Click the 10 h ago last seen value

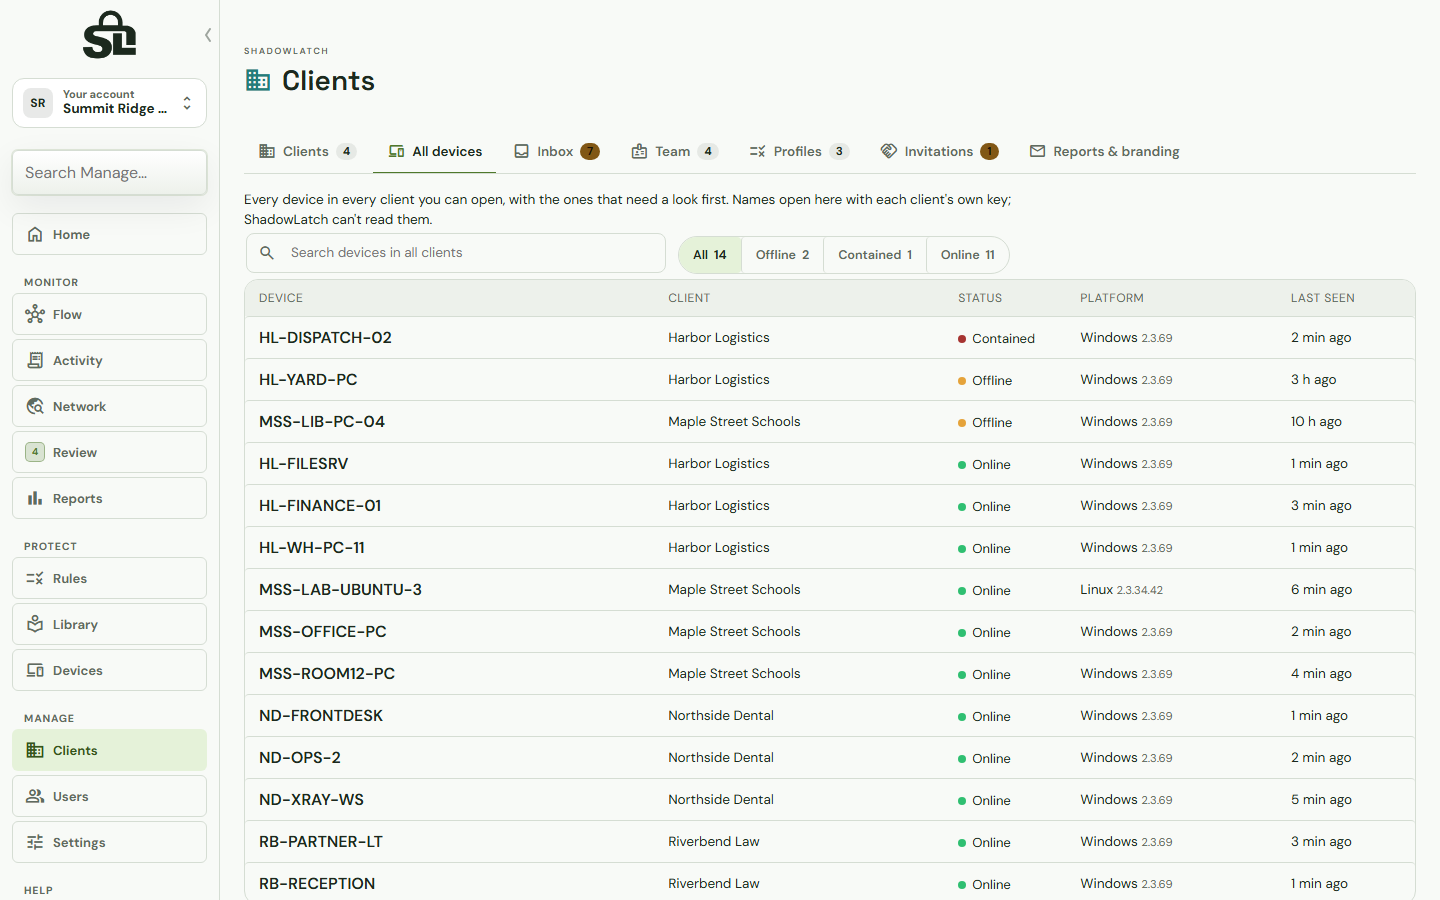pos(1316,422)
